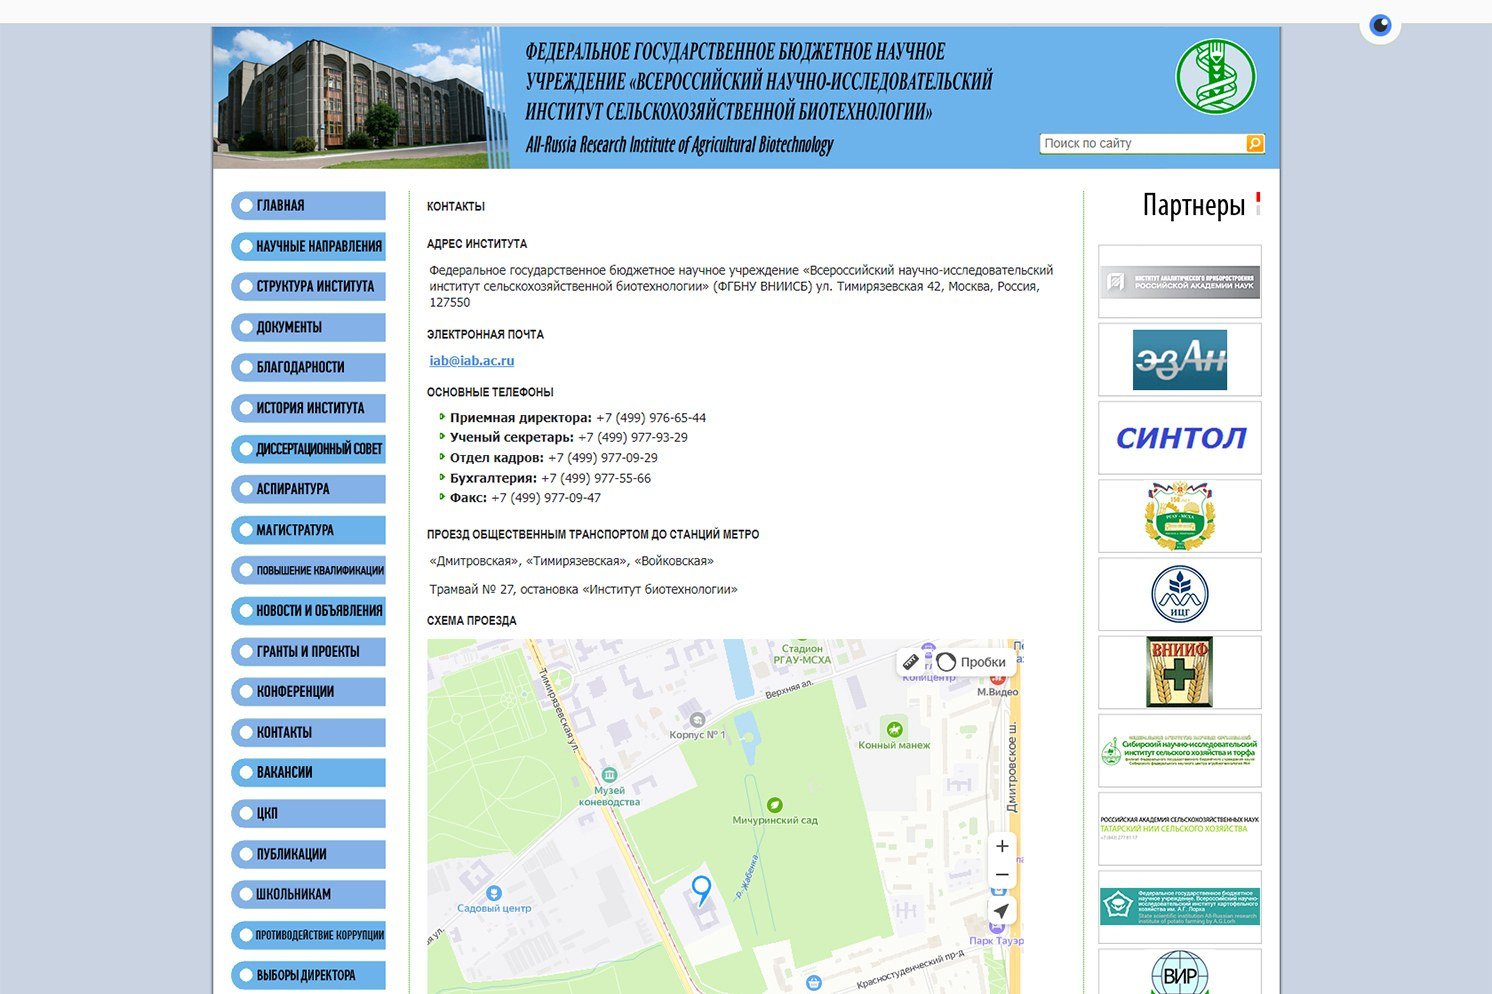Screen dimensions: 1492x994
Task: Click the Мичуринский сад map marker
Action: pos(774,805)
